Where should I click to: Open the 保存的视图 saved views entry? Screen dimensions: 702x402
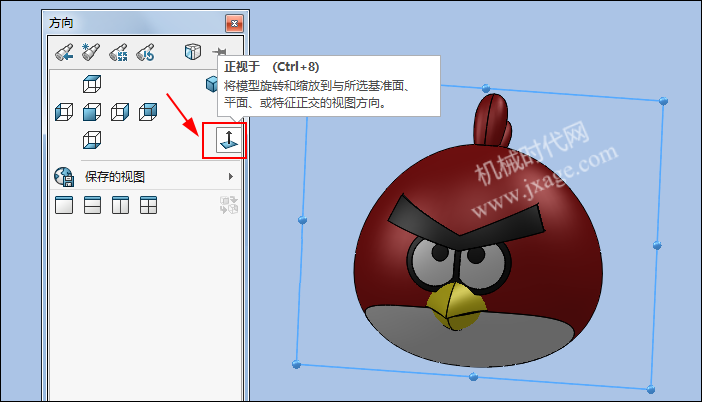145,176
